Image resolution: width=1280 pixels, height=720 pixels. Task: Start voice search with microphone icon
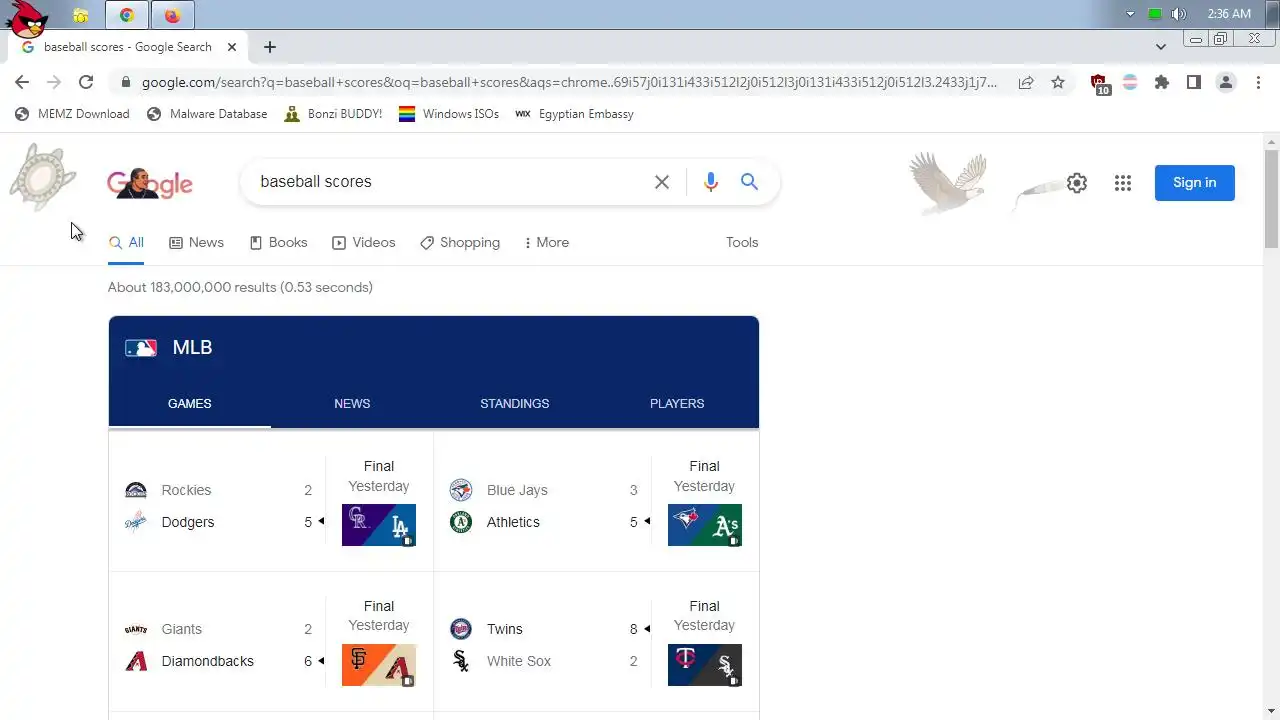(711, 182)
